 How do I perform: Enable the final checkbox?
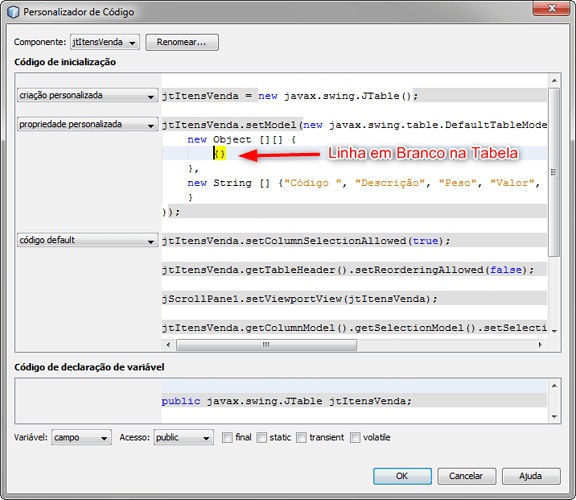[x=227, y=437]
